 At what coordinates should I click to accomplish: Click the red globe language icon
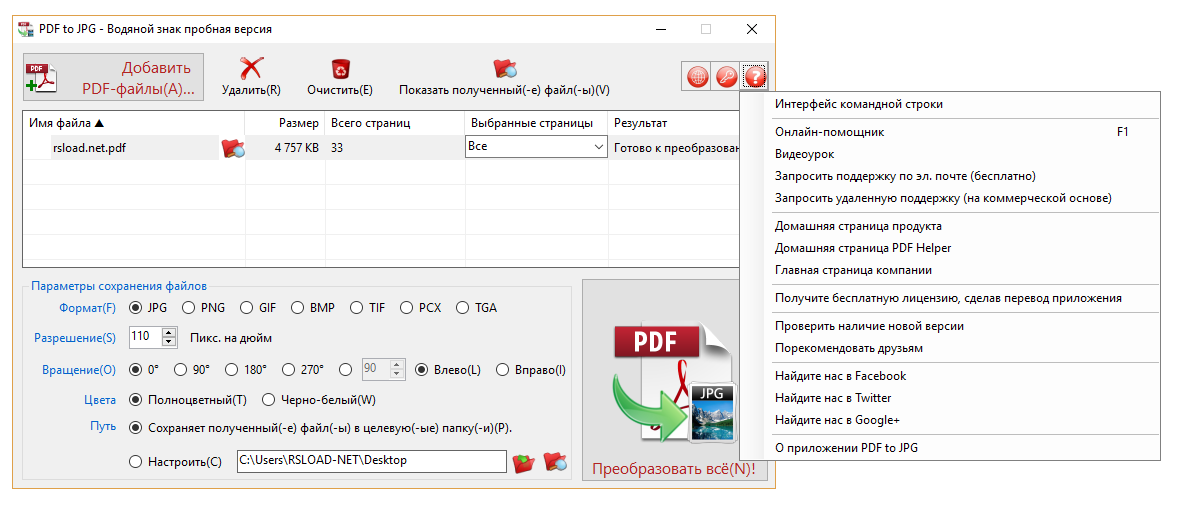pyautogui.click(x=697, y=76)
